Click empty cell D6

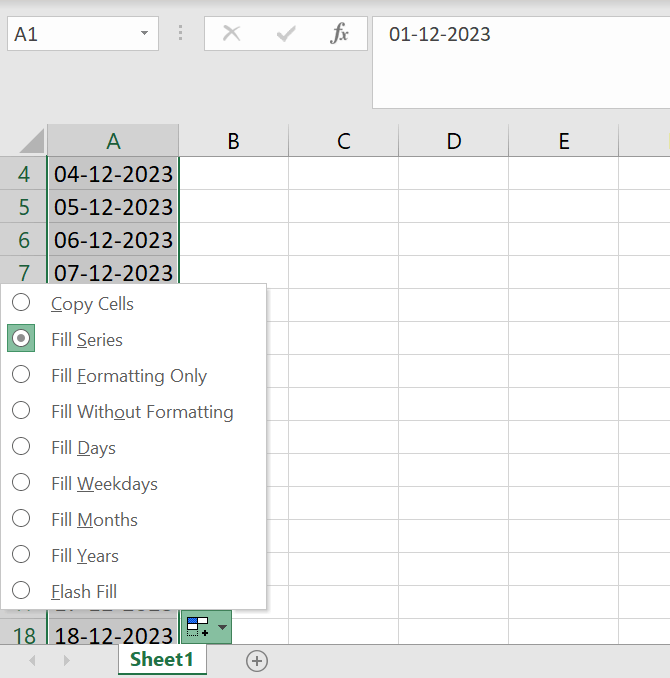(453, 239)
